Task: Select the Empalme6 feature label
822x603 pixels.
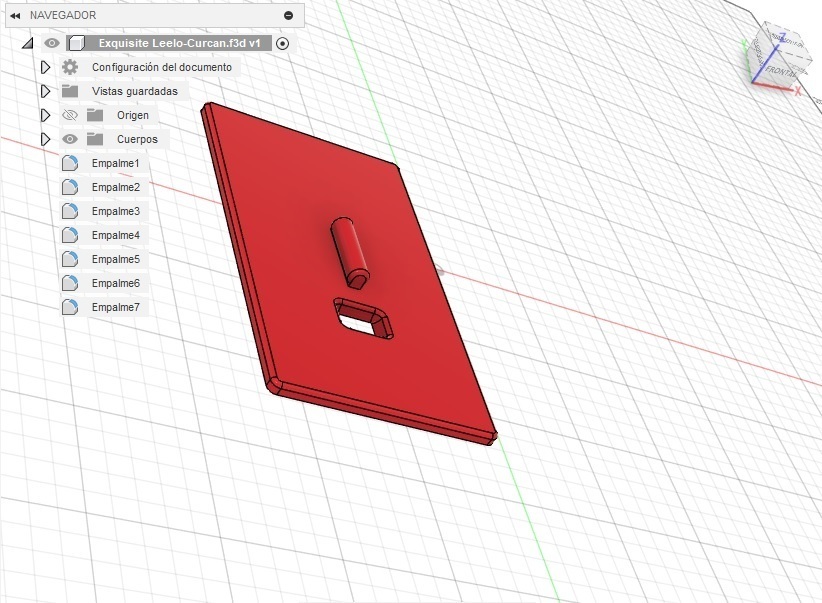Action: point(115,283)
